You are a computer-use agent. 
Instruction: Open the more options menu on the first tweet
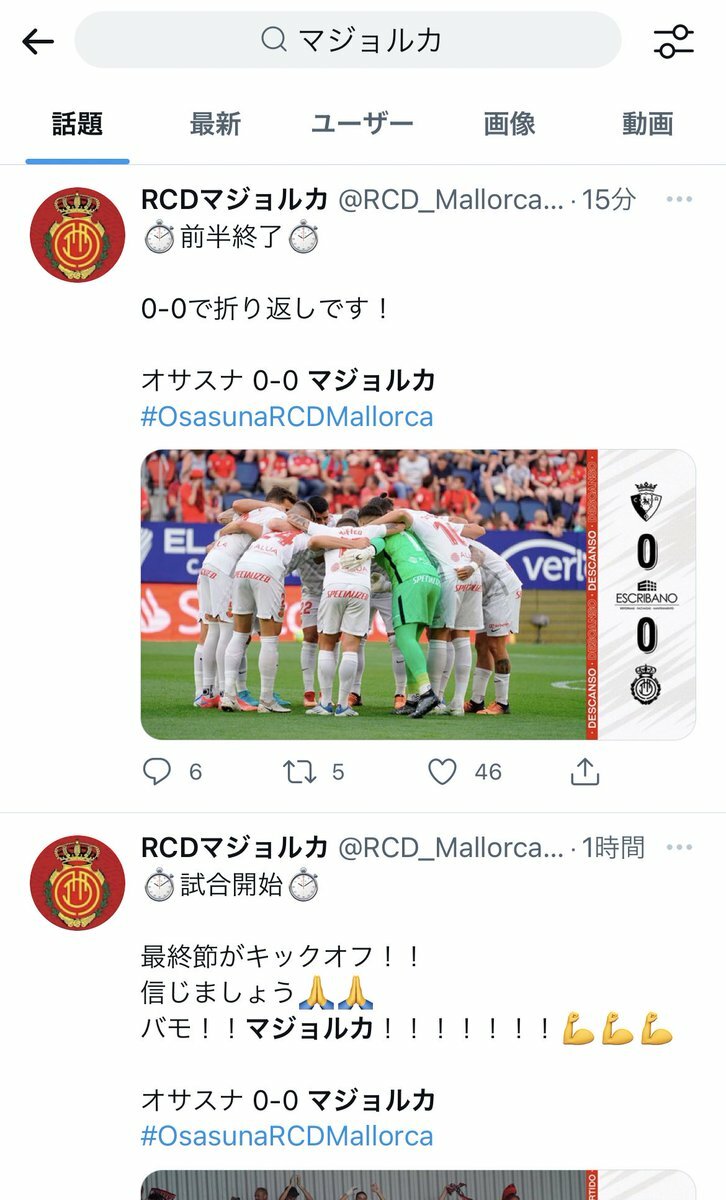[x=679, y=200]
